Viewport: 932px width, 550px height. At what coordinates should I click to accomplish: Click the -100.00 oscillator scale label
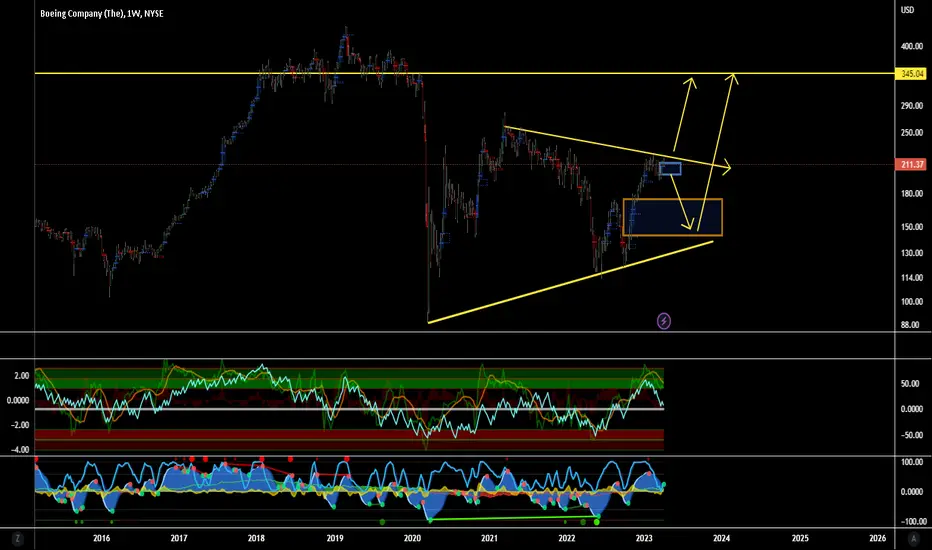pos(912,521)
